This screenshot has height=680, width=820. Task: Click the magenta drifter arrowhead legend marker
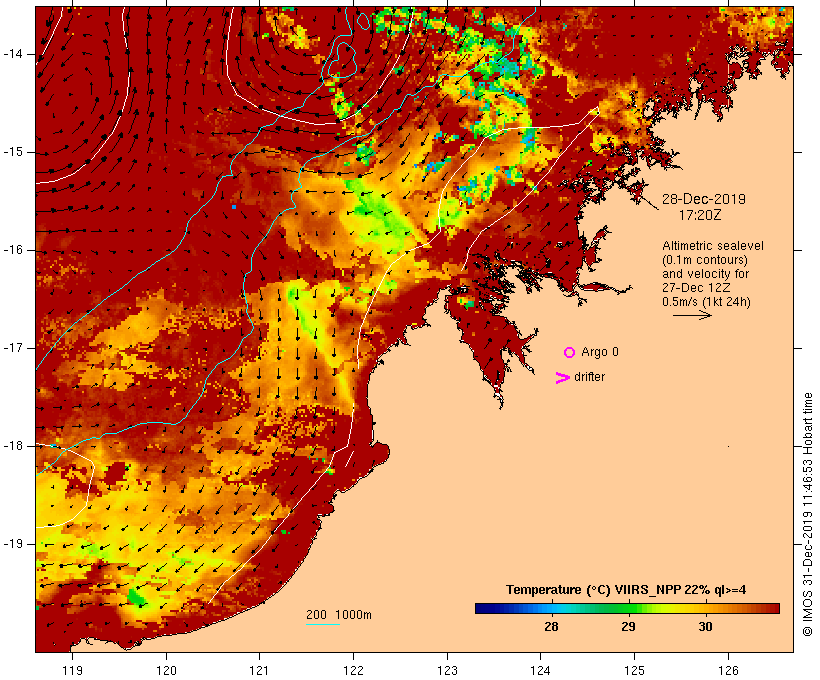pyautogui.click(x=562, y=378)
